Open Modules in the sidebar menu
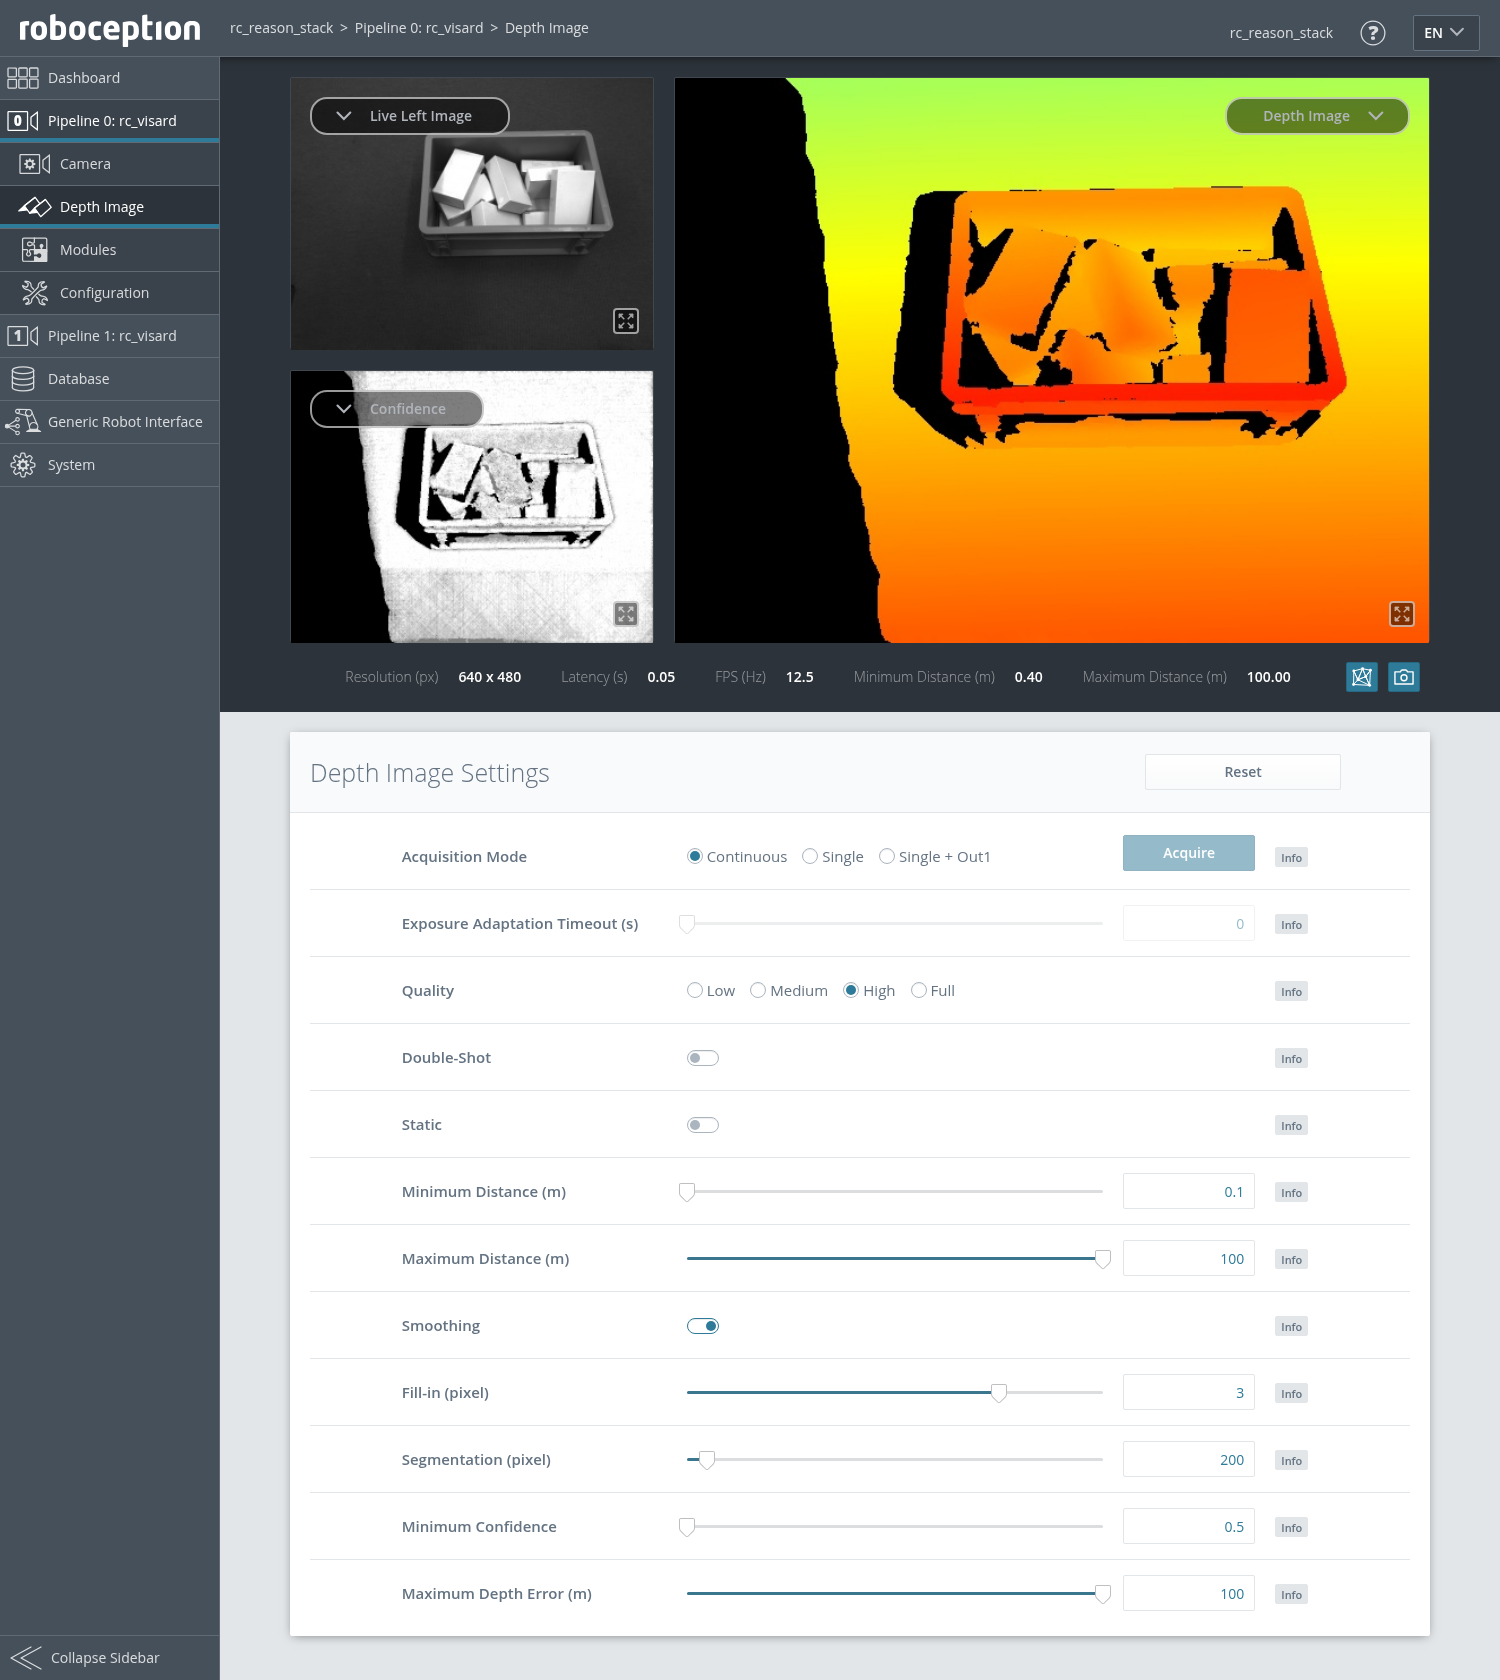Screen dimensions: 1500x1680 click(88, 250)
